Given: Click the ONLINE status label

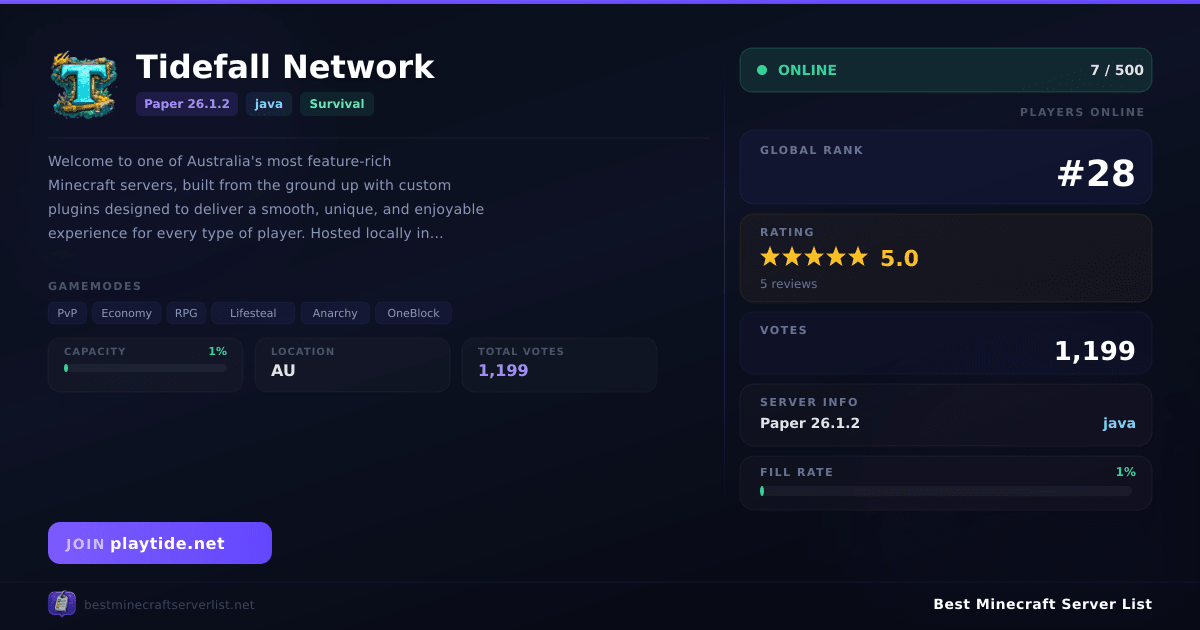Looking at the screenshot, I should pos(807,70).
